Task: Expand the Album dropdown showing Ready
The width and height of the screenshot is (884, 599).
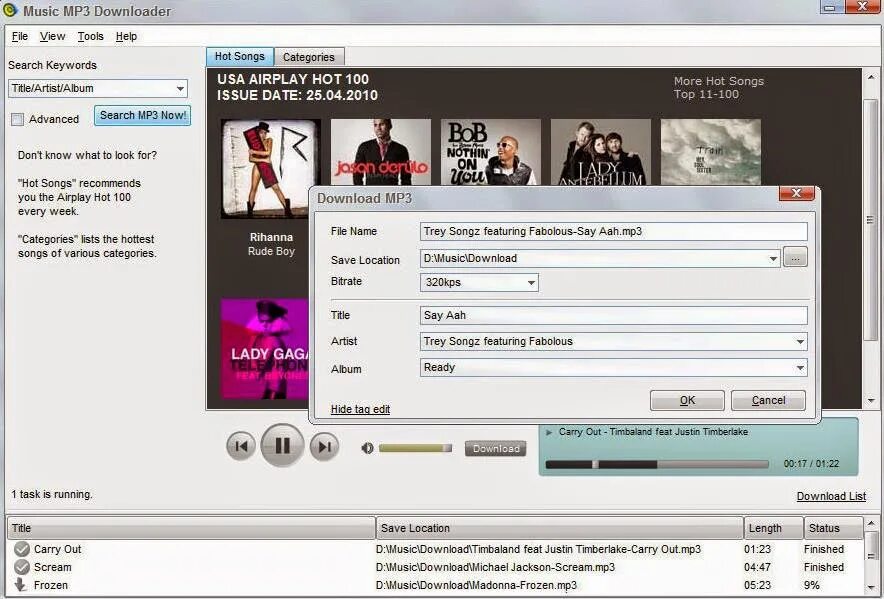Action: point(801,366)
